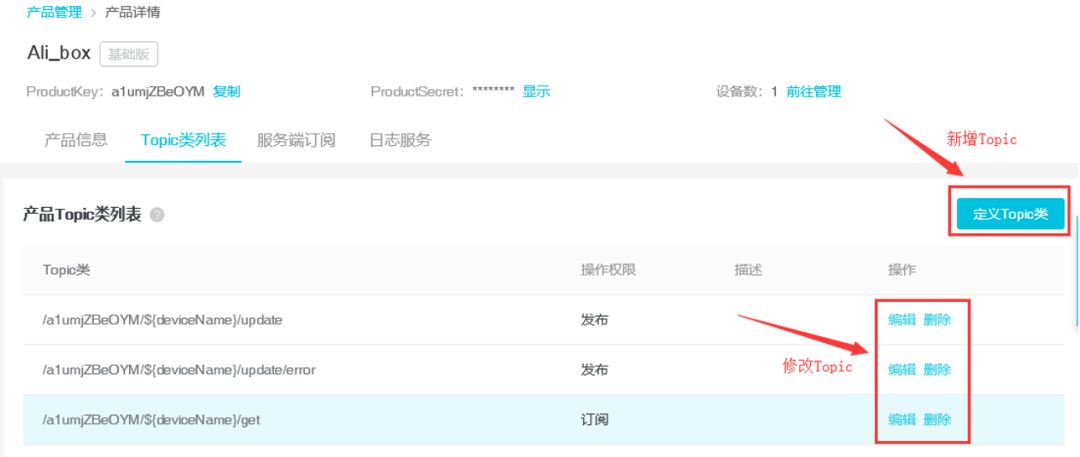Click the 操作权限 column header
This screenshot has height=457, width=1080.
608,270
